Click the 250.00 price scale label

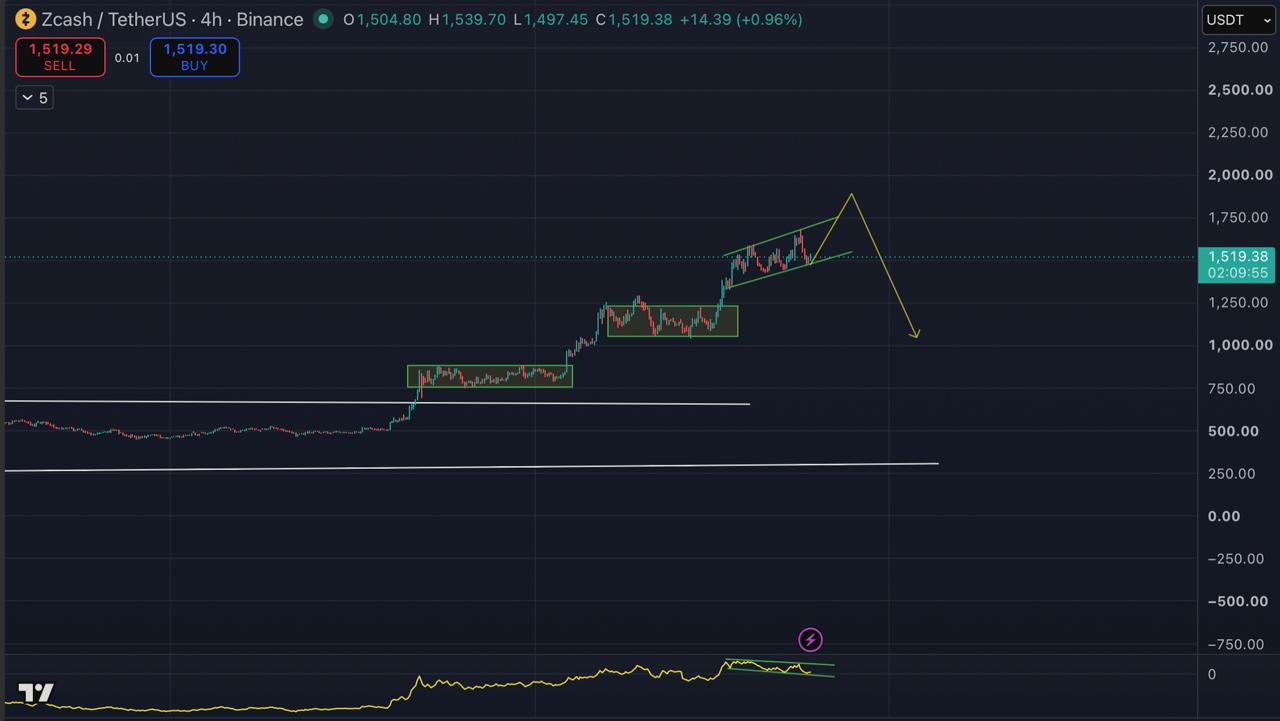coord(1233,474)
